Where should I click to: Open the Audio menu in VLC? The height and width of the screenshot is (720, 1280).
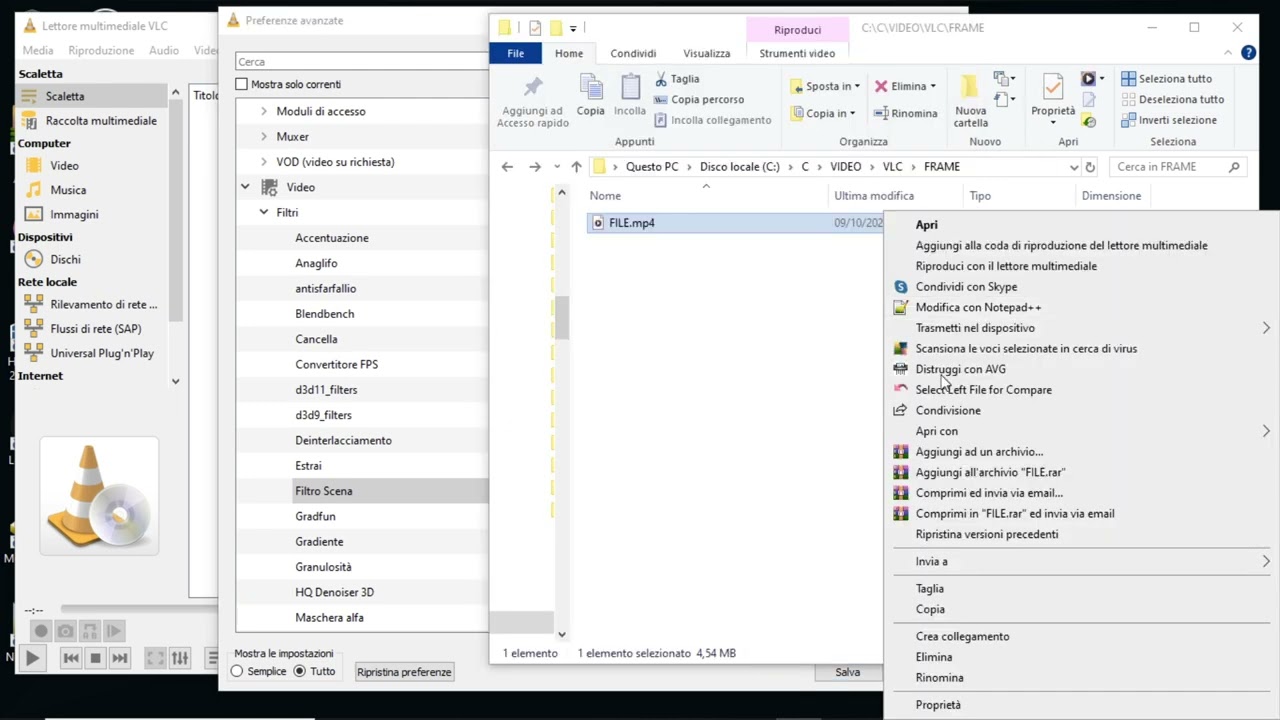(164, 50)
